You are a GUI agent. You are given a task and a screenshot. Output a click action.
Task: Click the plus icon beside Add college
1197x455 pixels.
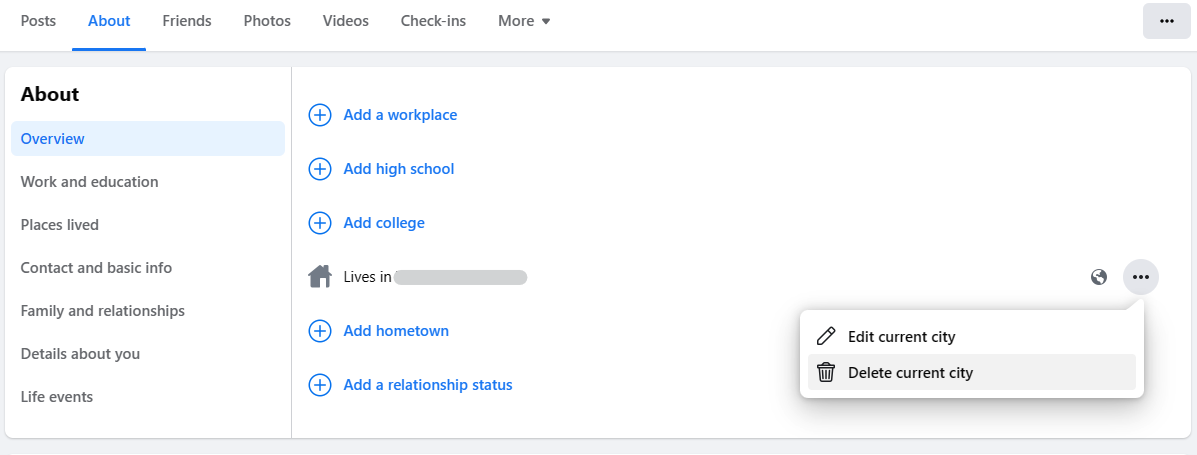(320, 223)
